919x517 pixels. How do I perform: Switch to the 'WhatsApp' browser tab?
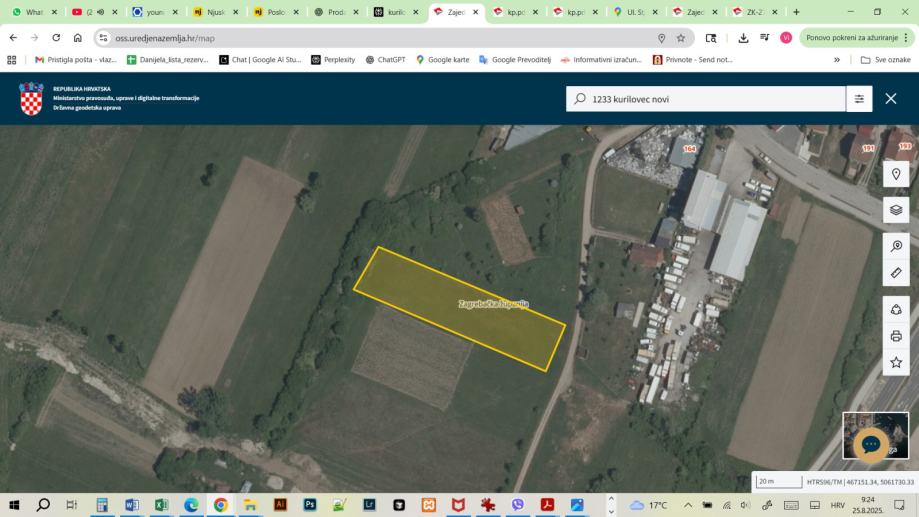coord(33,12)
